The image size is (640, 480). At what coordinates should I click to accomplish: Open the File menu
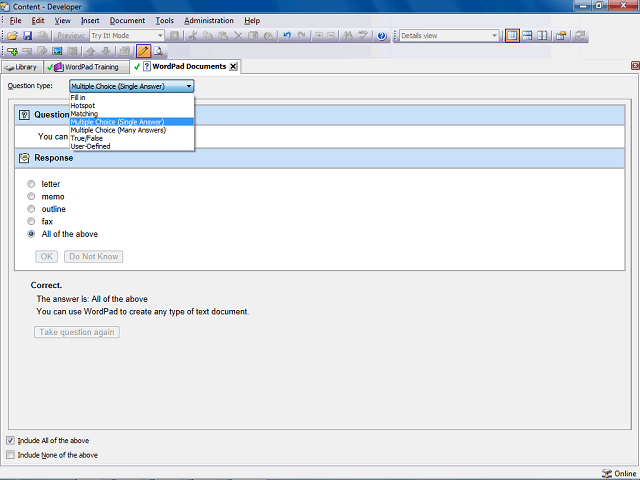click(x=15, y=20)
